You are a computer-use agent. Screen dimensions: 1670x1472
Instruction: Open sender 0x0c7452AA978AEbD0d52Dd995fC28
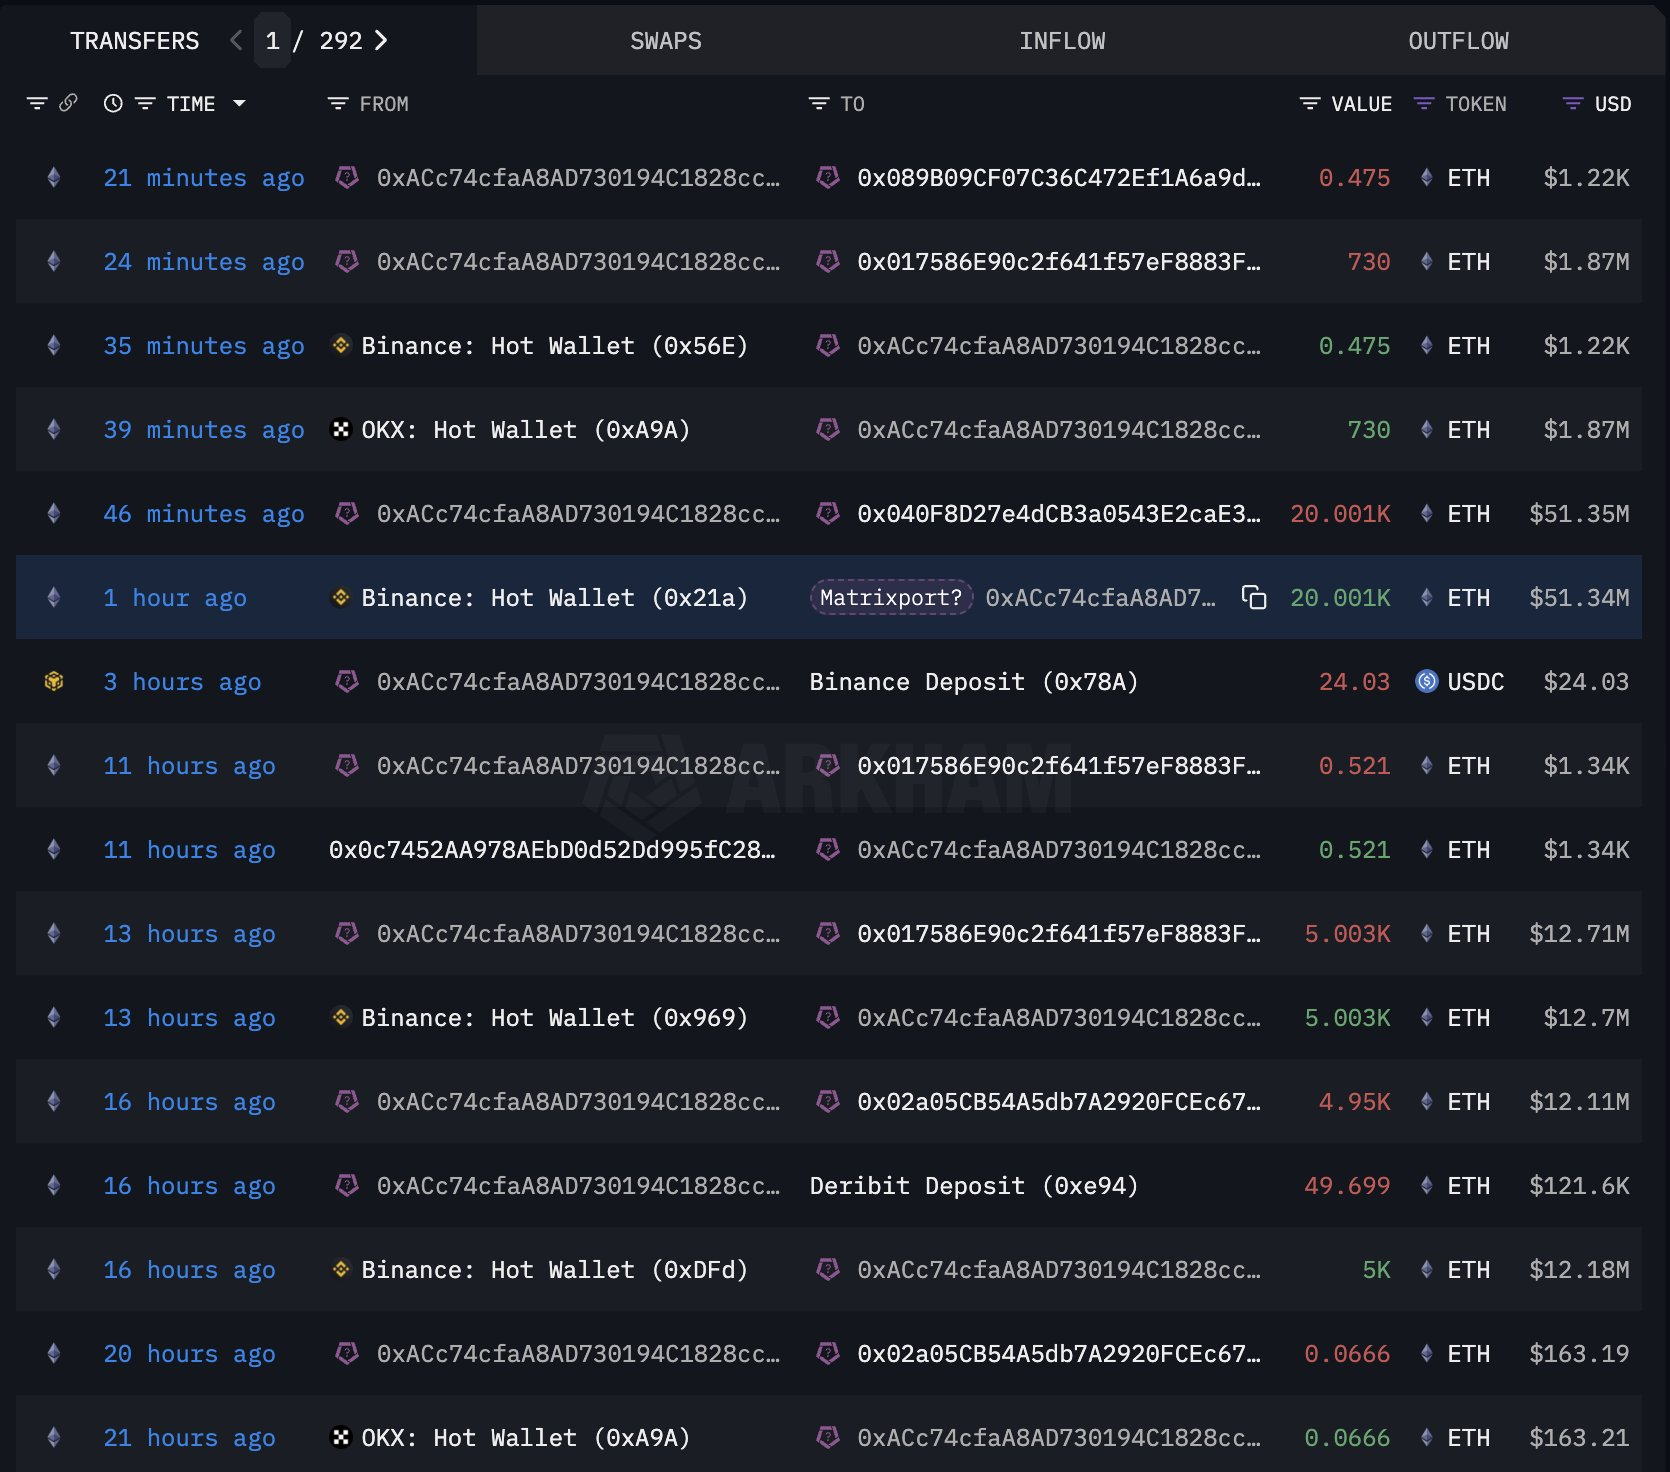point(552,850)
